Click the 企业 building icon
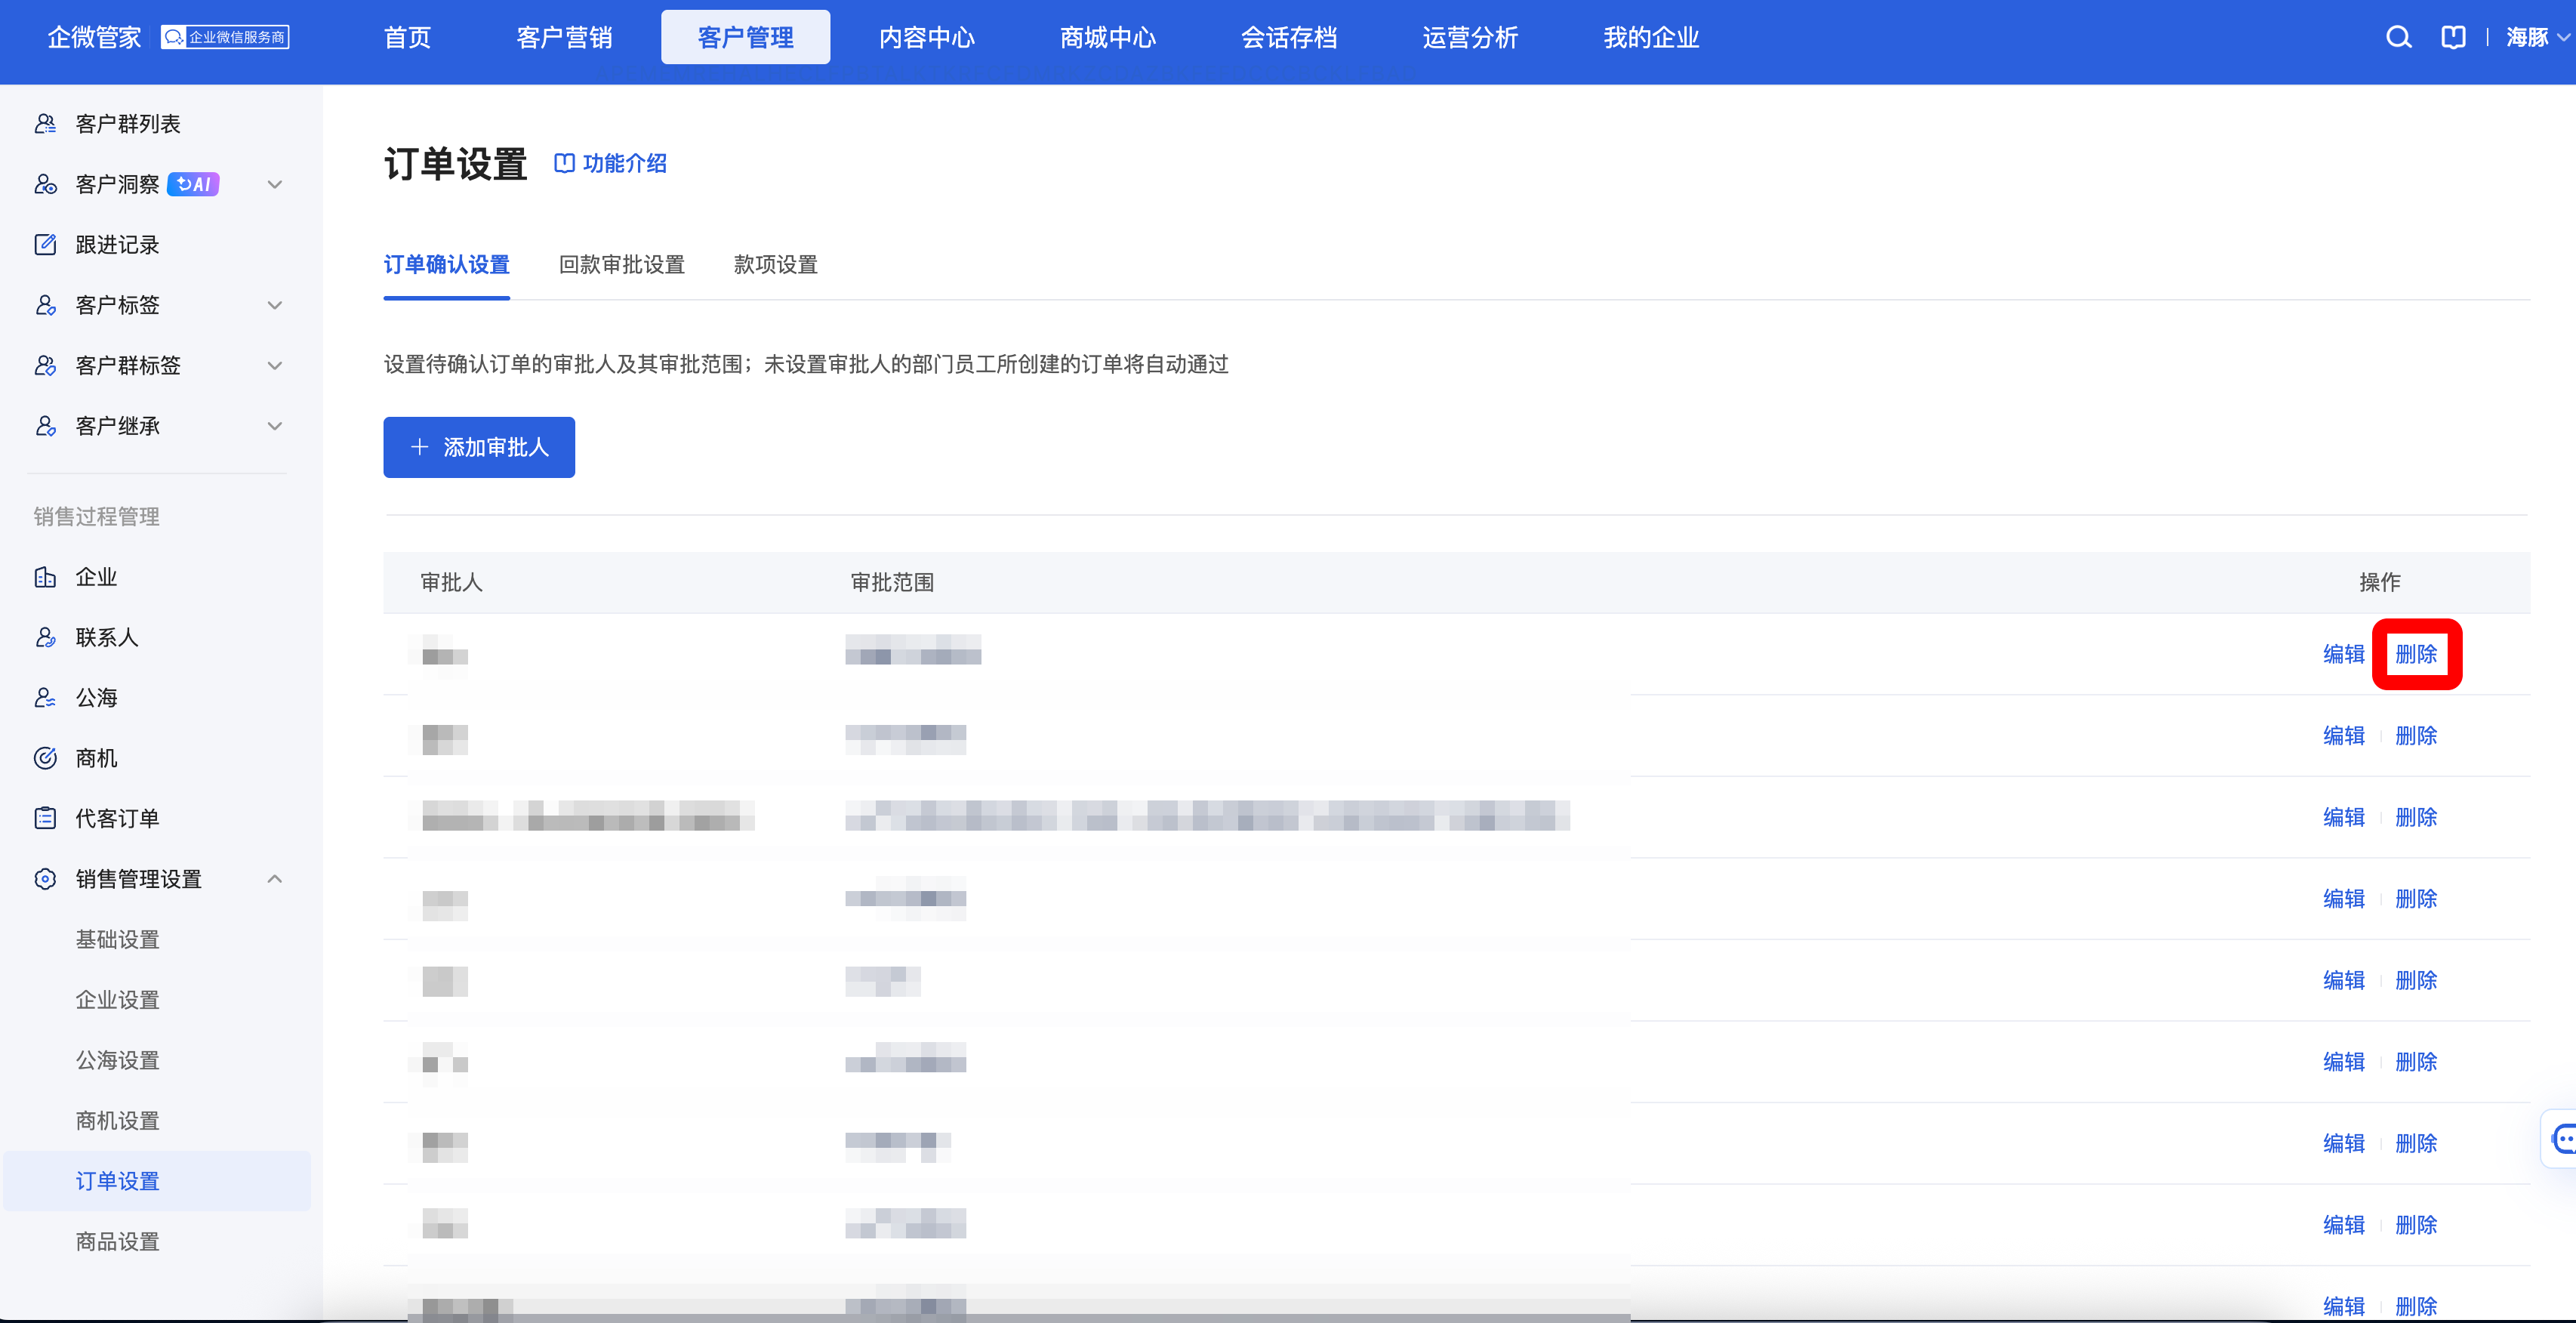2576x1323 pixels. 45,577
